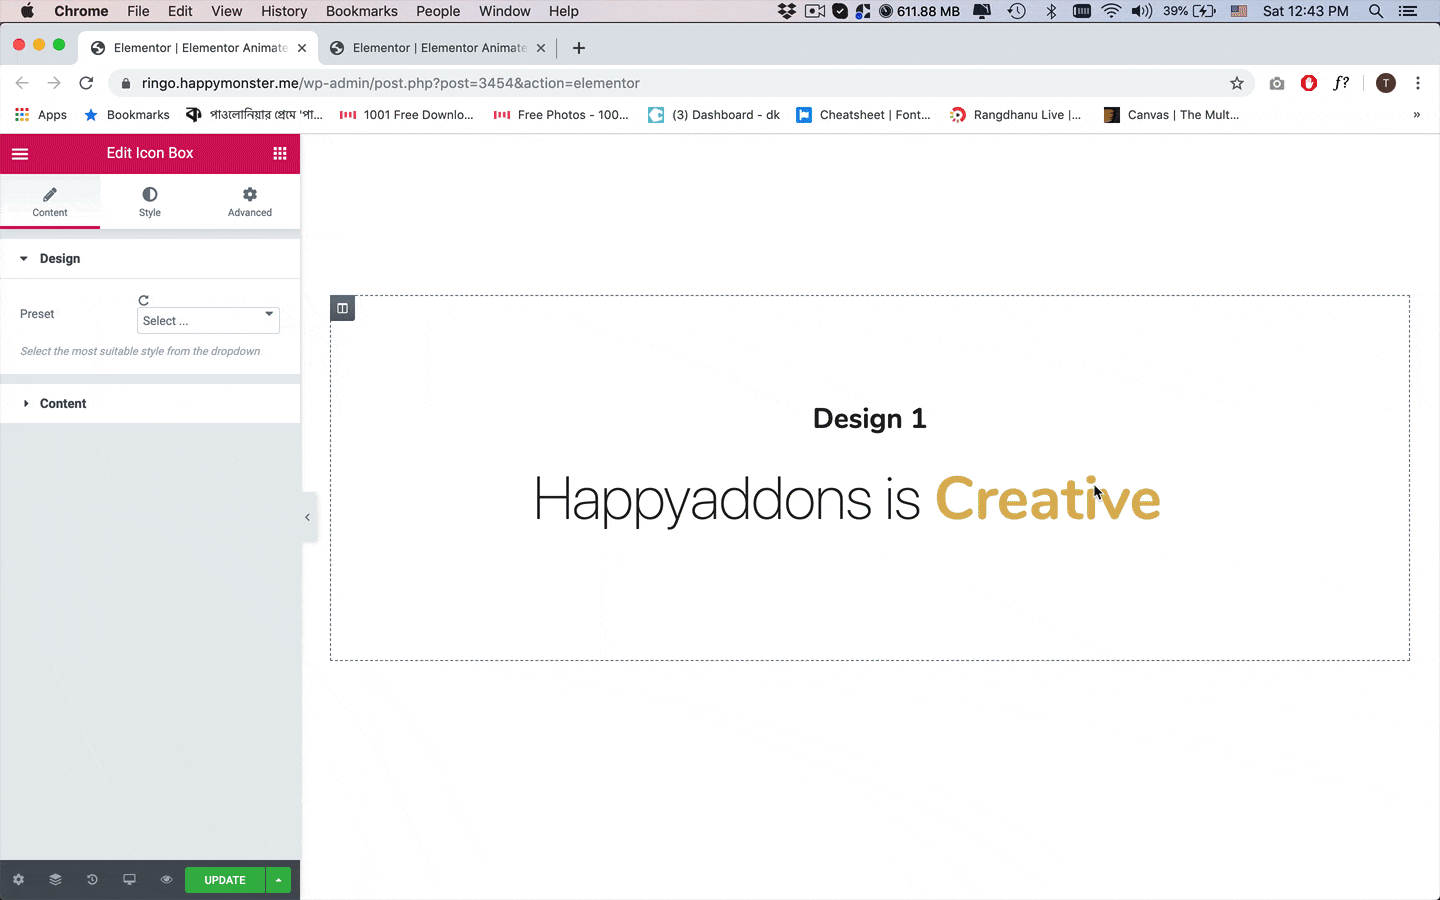Hide the panel using the collapse arrow
Screen dimensions: 1440x900
[307, 517]
